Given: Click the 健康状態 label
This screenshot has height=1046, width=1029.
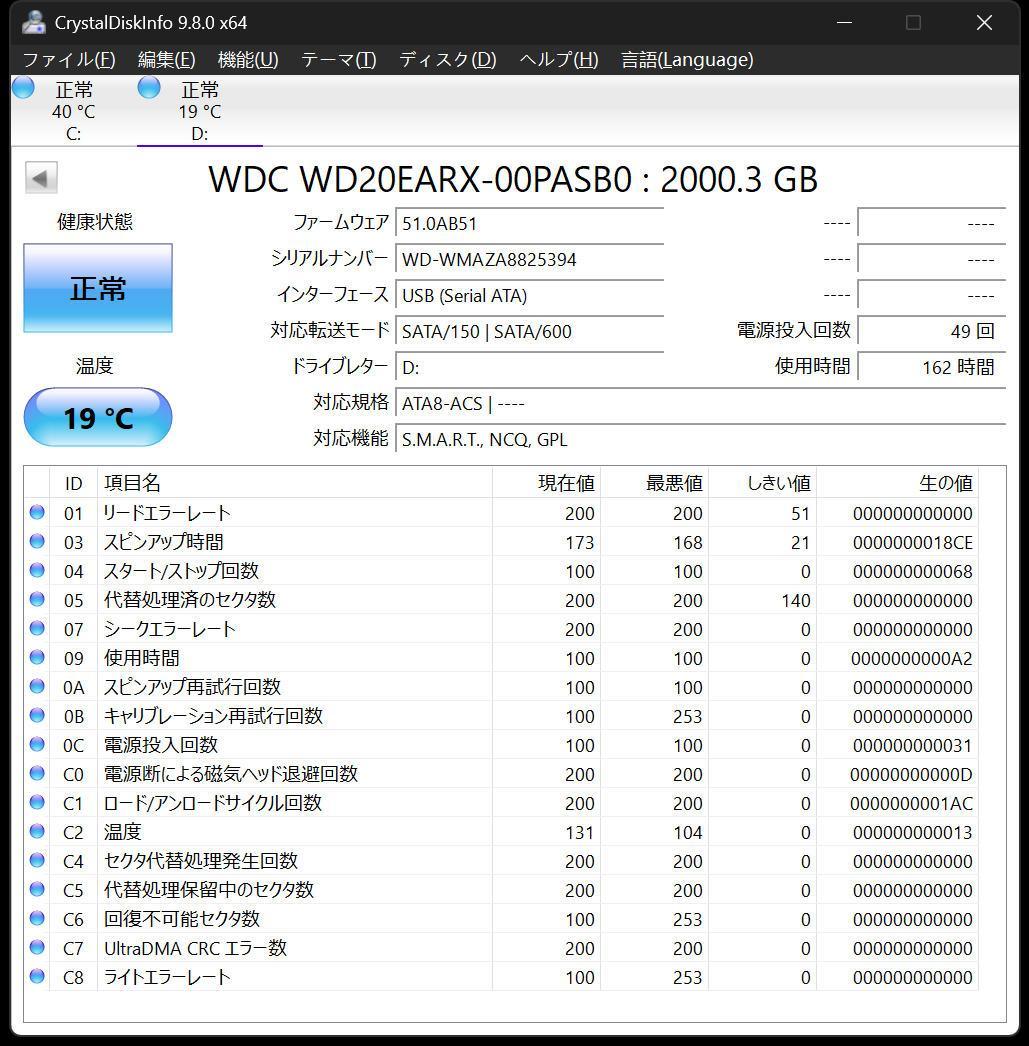Looking at the screenshot, I should click(x=95, y=221).
